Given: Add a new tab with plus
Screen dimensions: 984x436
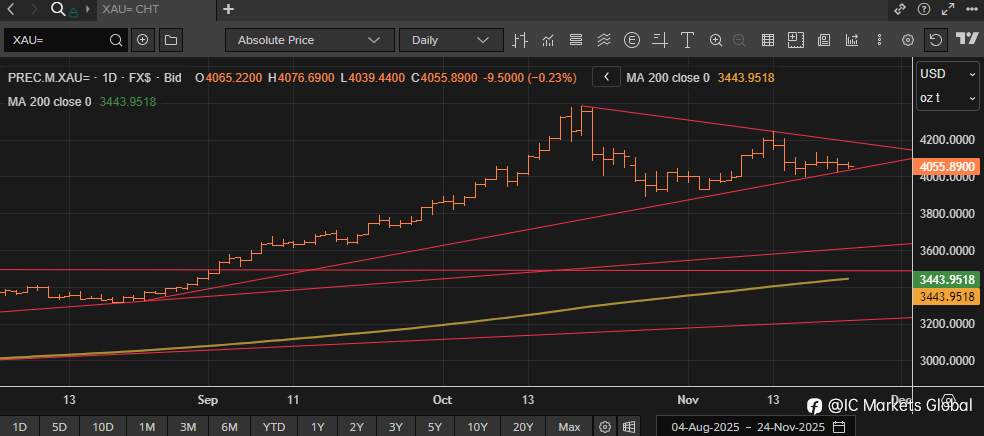Looking at the screenshot, I should tap(229, 9).
